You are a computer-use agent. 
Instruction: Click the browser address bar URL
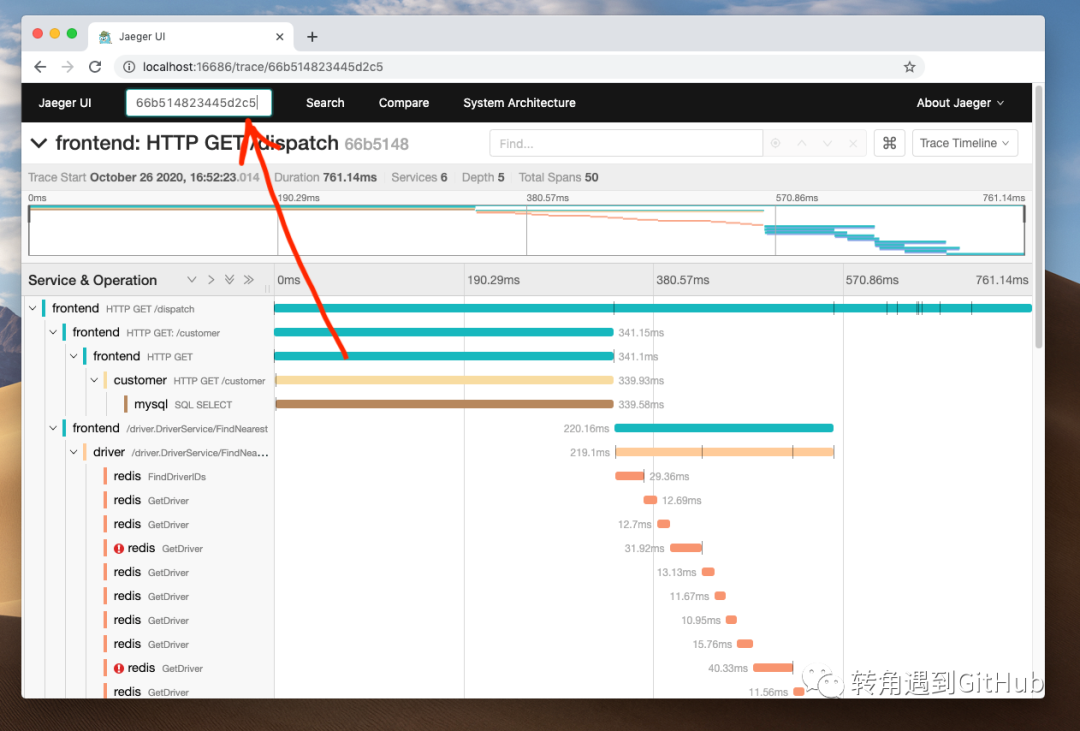pos(262,67)
